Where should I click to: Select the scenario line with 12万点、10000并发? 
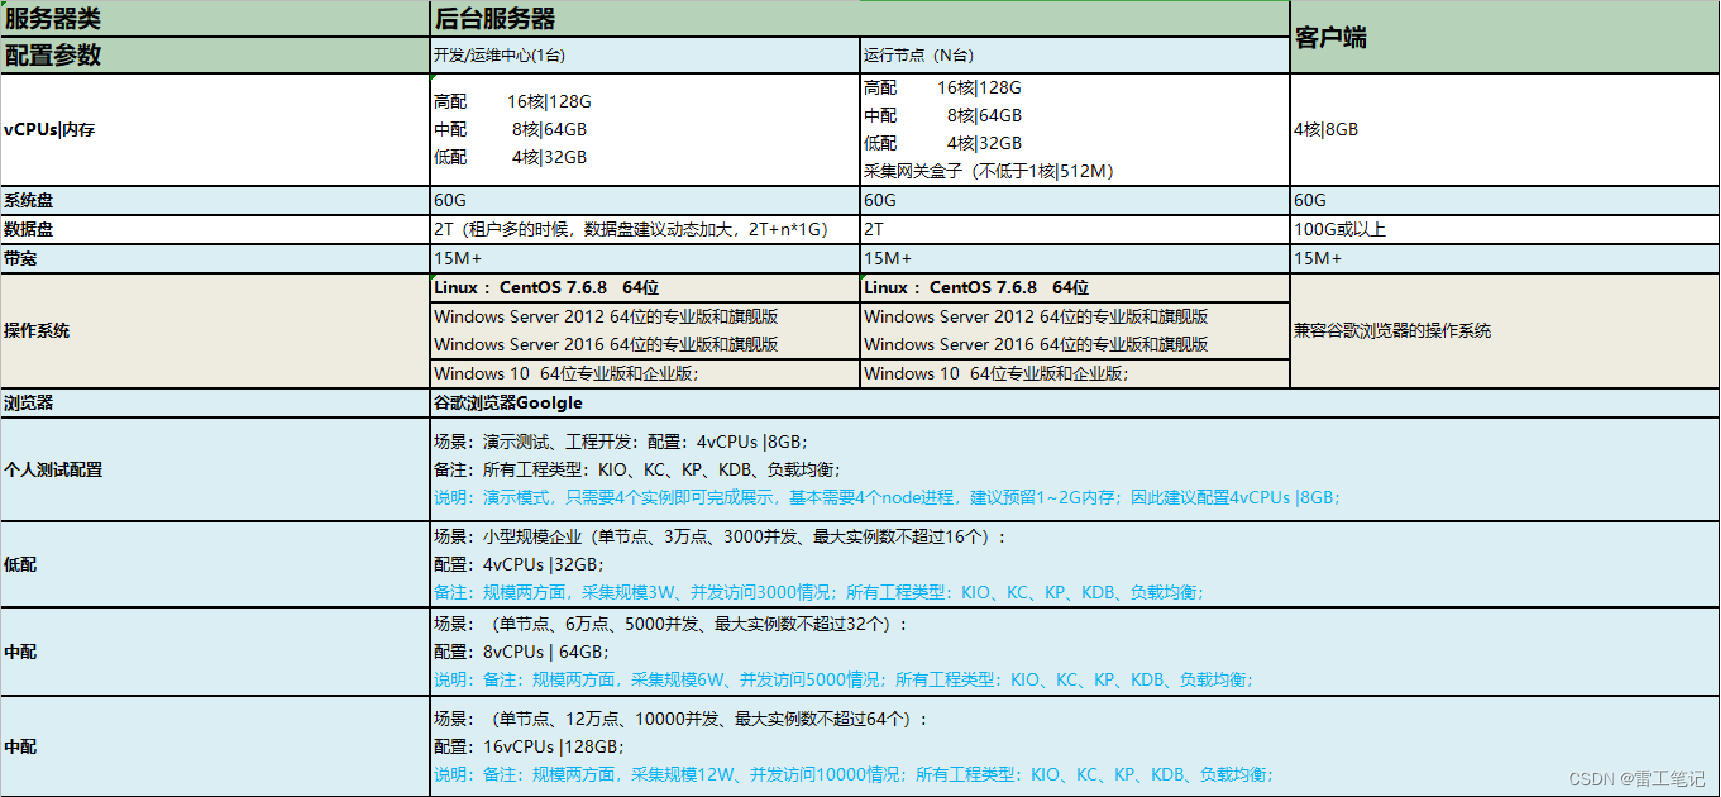pyautogui.click(x=681, y=719)
